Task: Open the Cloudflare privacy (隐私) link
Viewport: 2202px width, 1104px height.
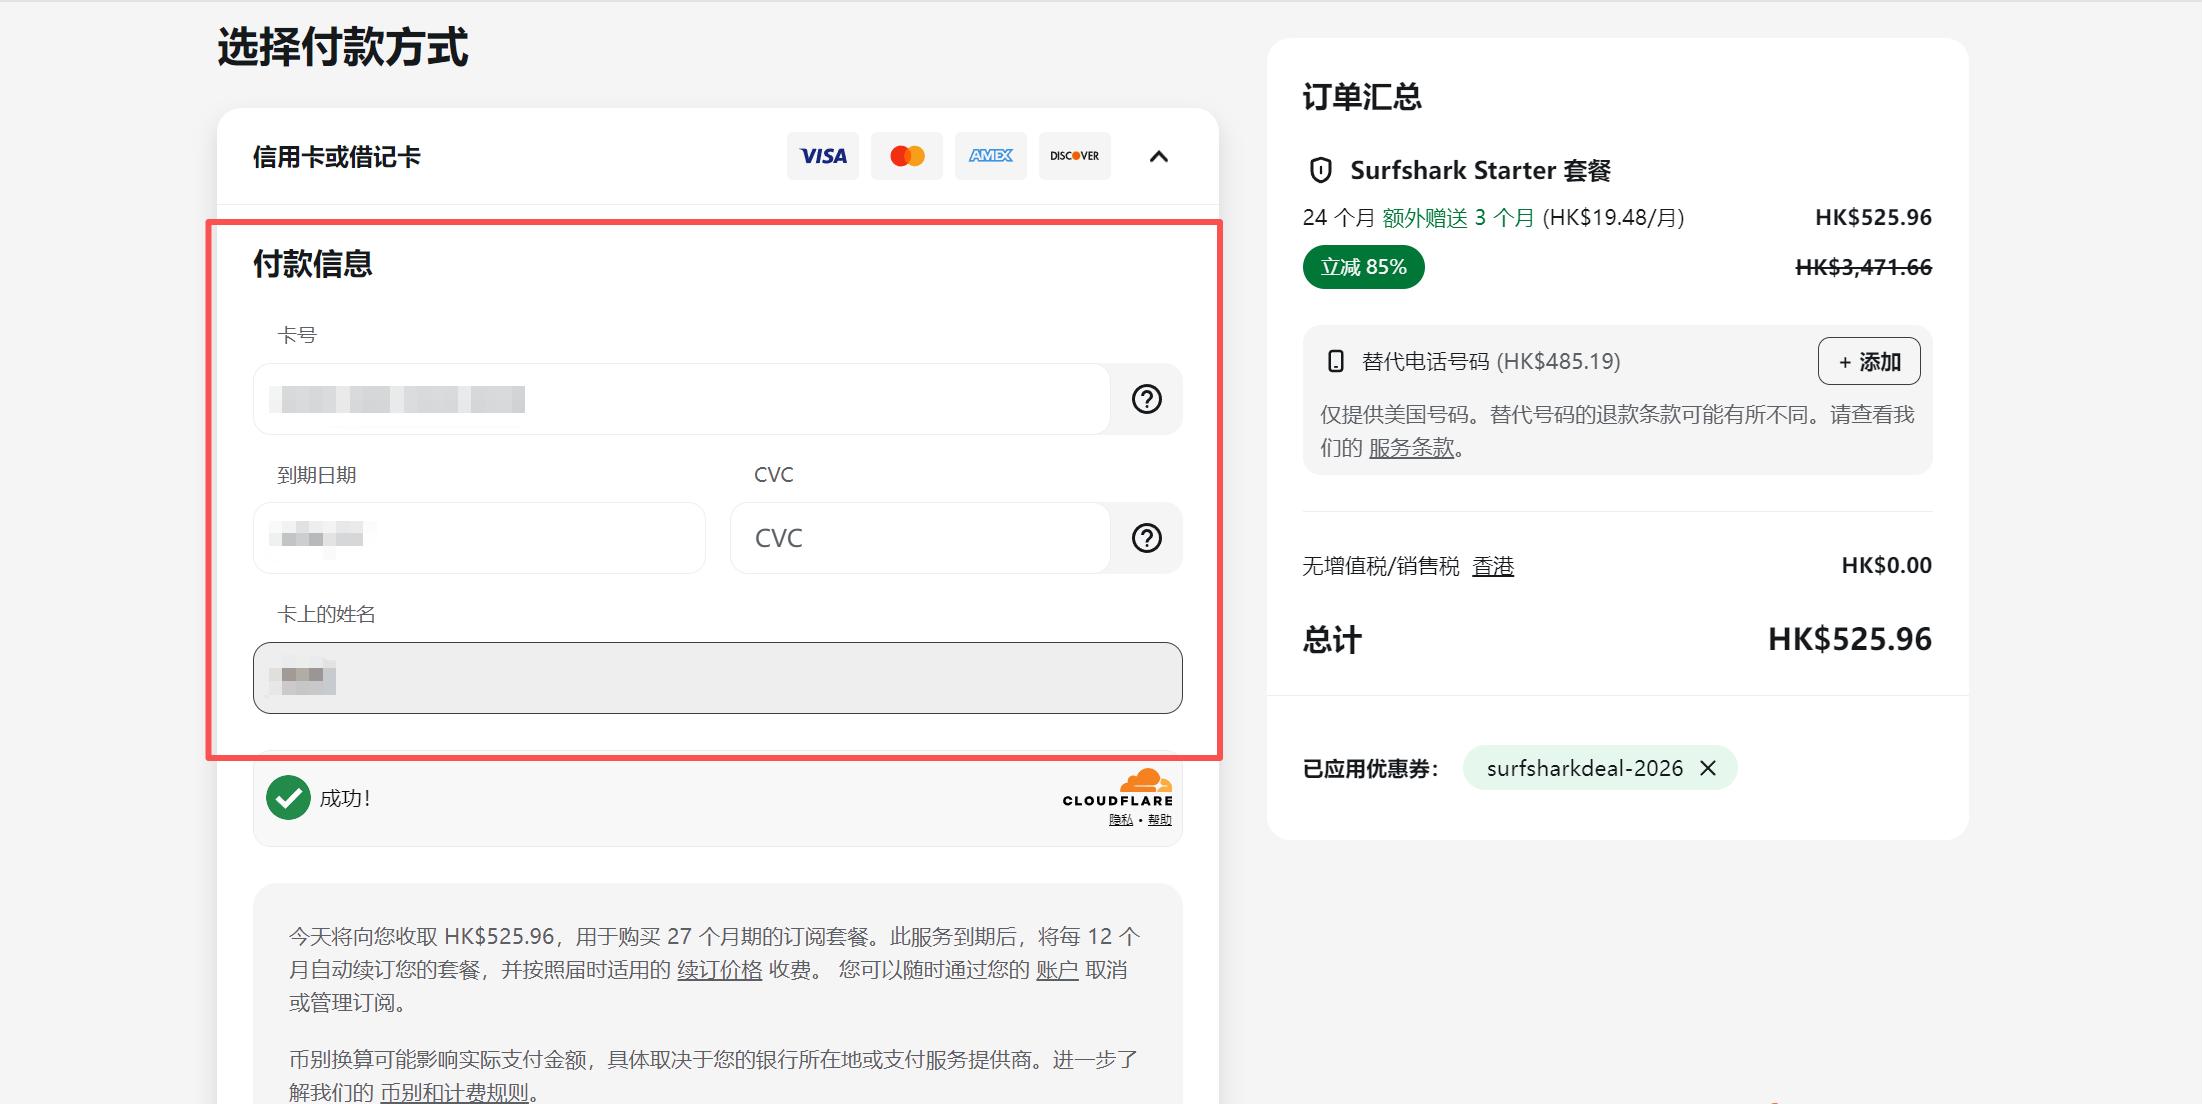Action: pyautogui.click(x=1121, y=820)
